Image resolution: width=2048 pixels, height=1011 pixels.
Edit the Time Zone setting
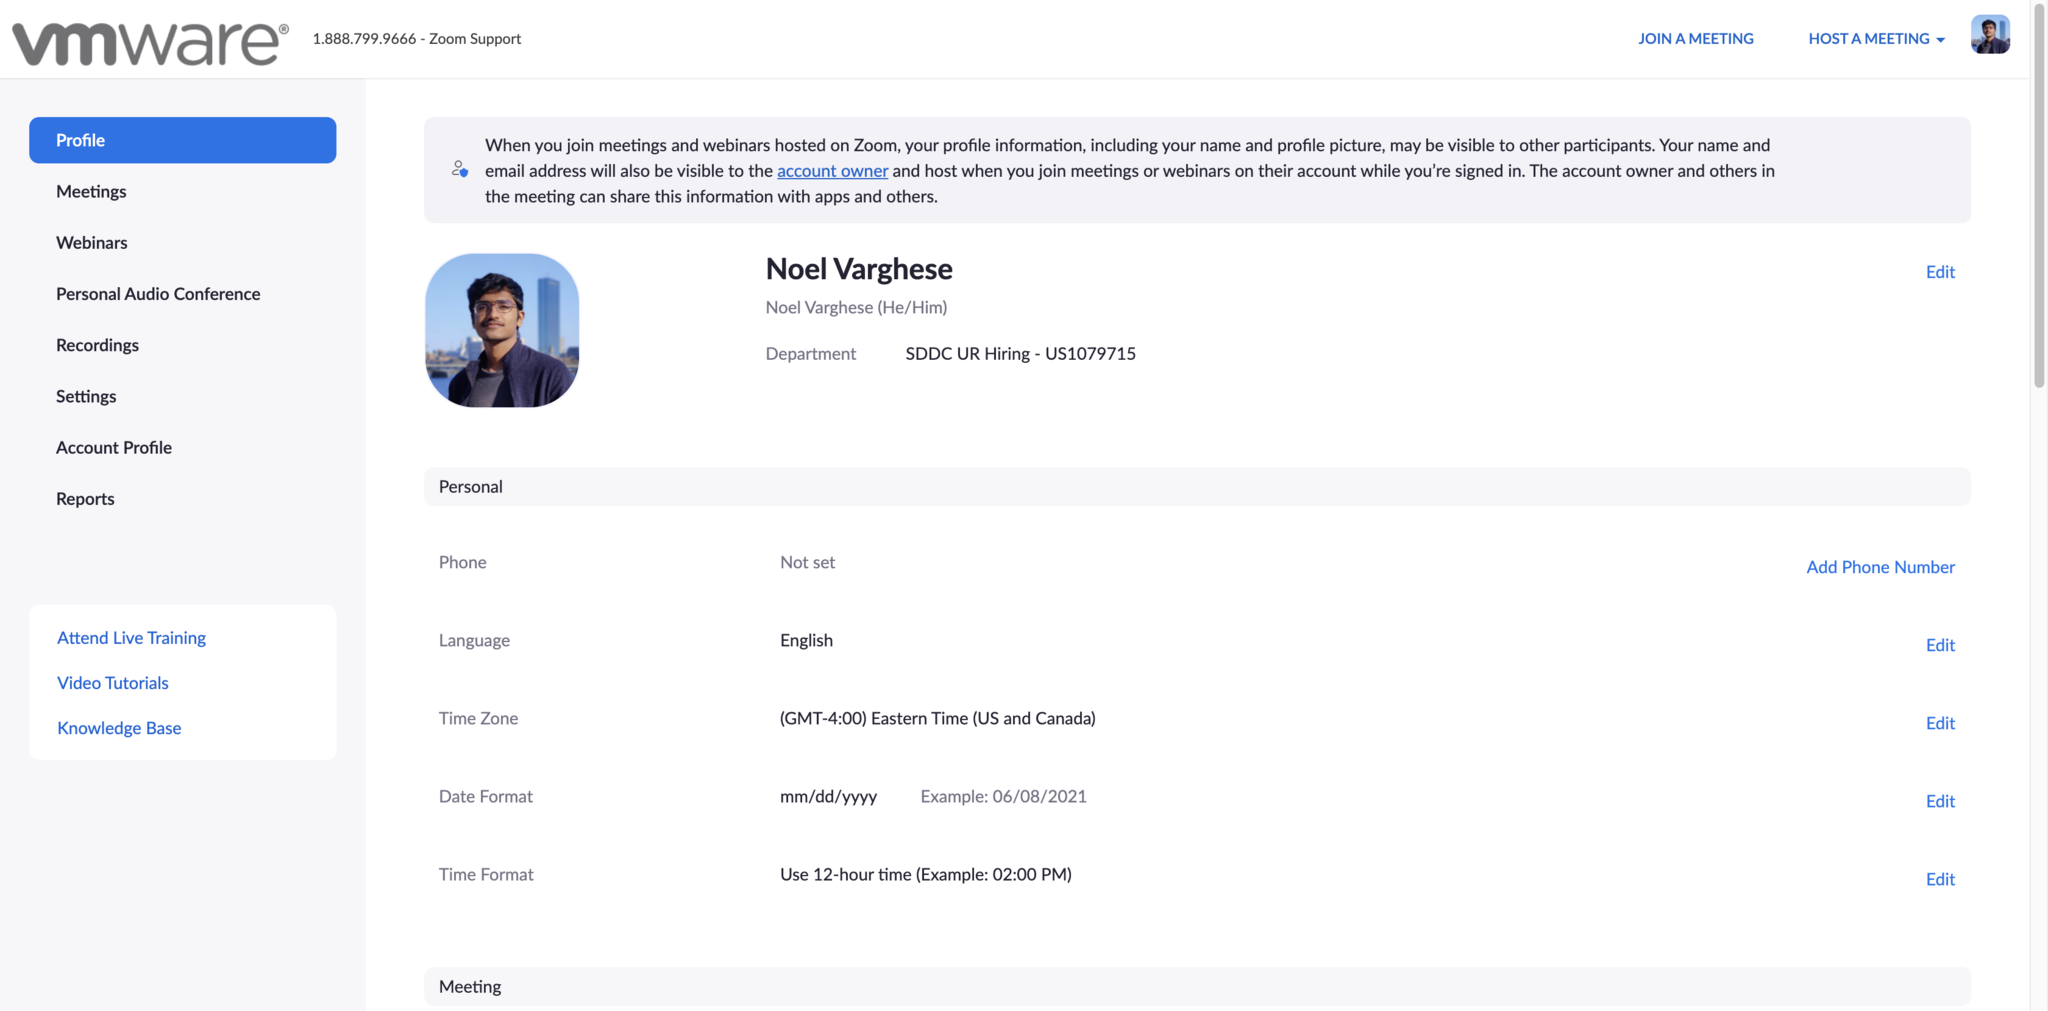click(x=1939, y=723)
